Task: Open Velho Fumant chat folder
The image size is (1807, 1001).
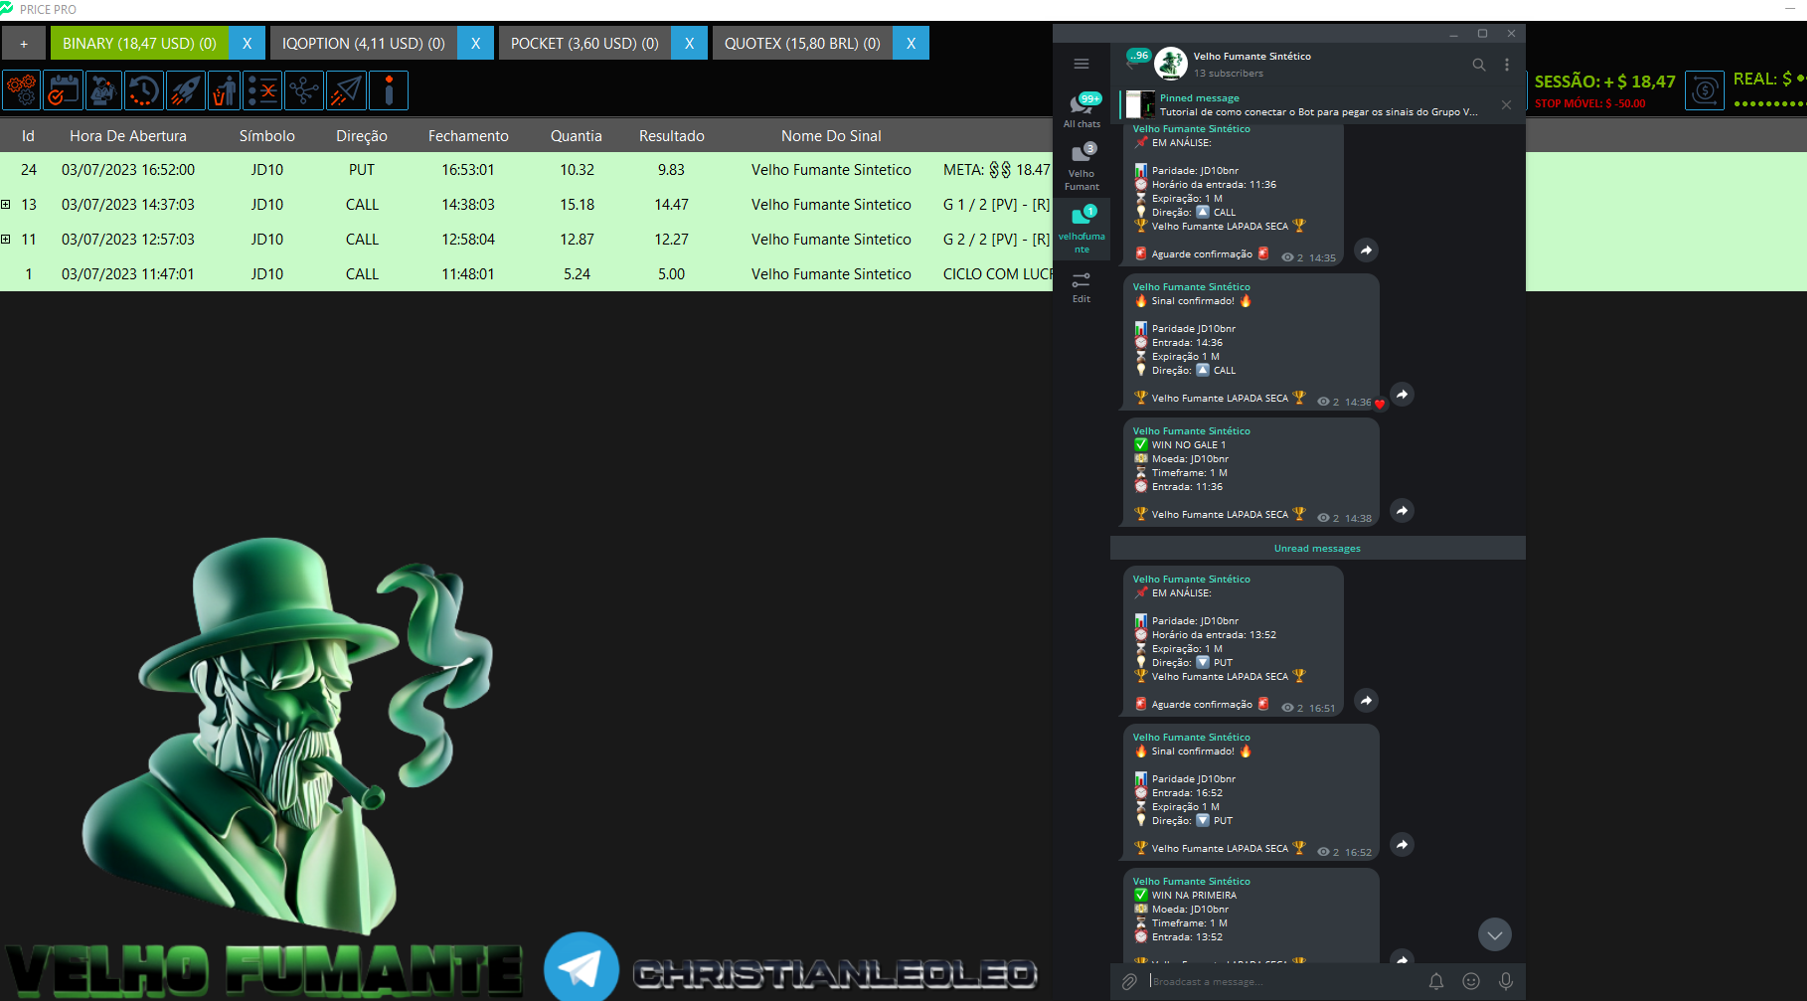Action: point(1081,166)
